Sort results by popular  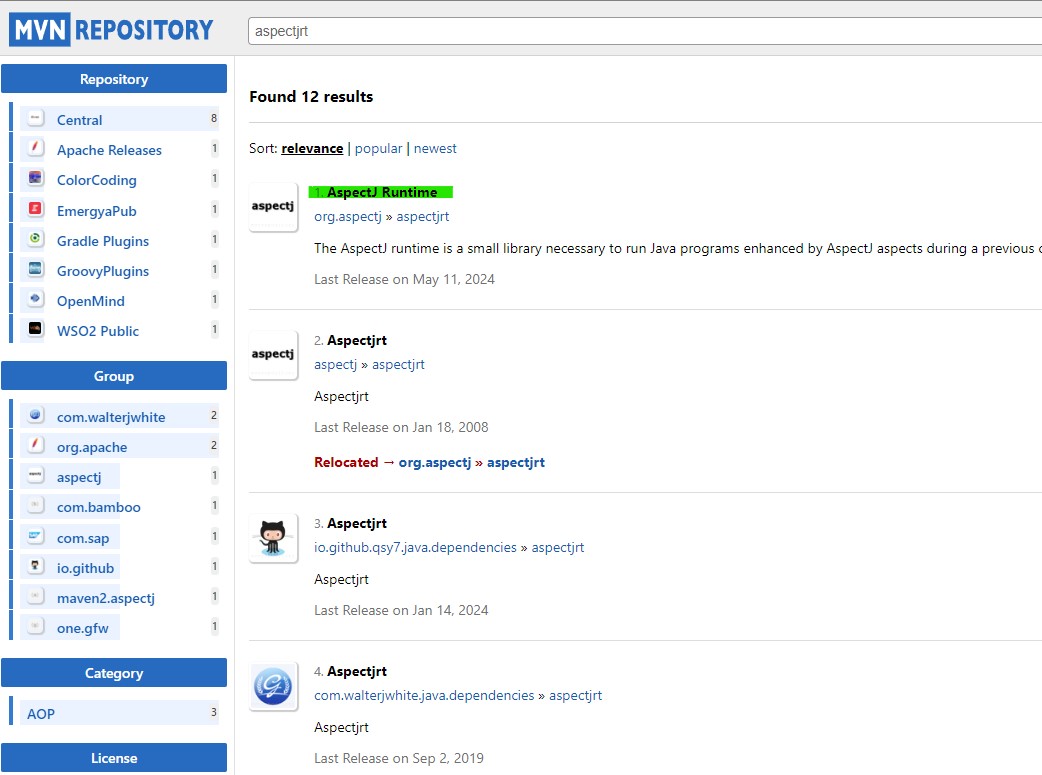click(x=379, y=148)
